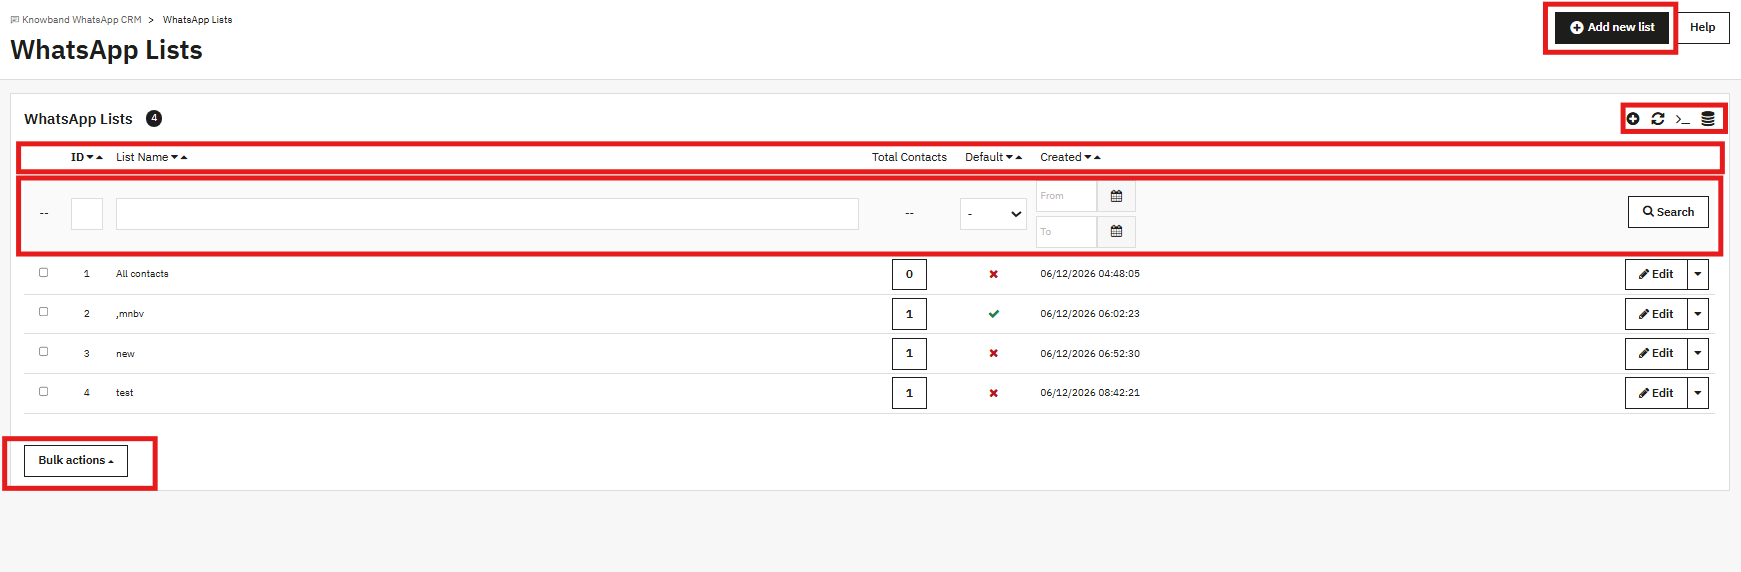1741x572 pixels.
Task: Sort List Name column descending arrow
Action: 175,157
